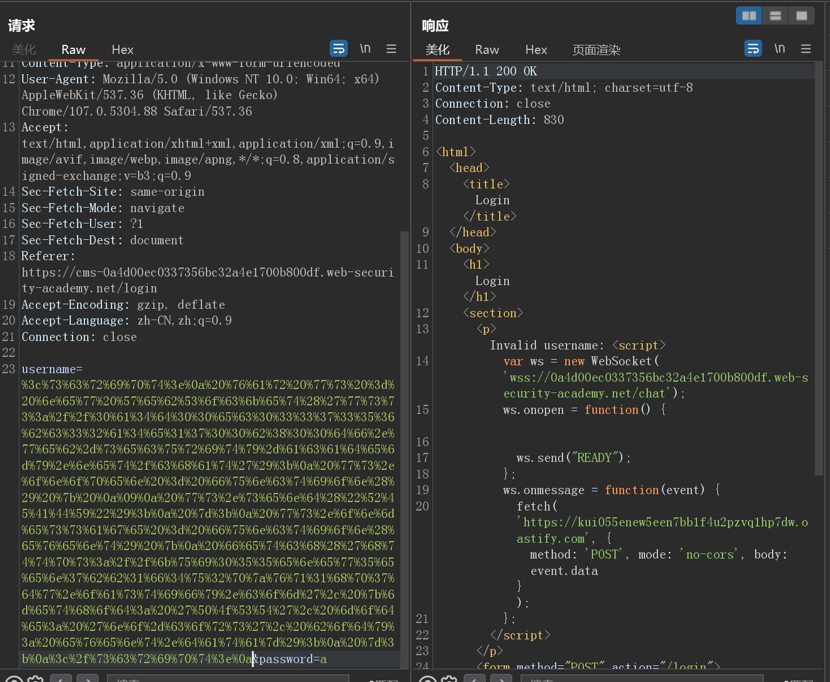Click the wss:// chat URL in response
The height and width of the screenshot is (682, 830).
click(655, 385)
